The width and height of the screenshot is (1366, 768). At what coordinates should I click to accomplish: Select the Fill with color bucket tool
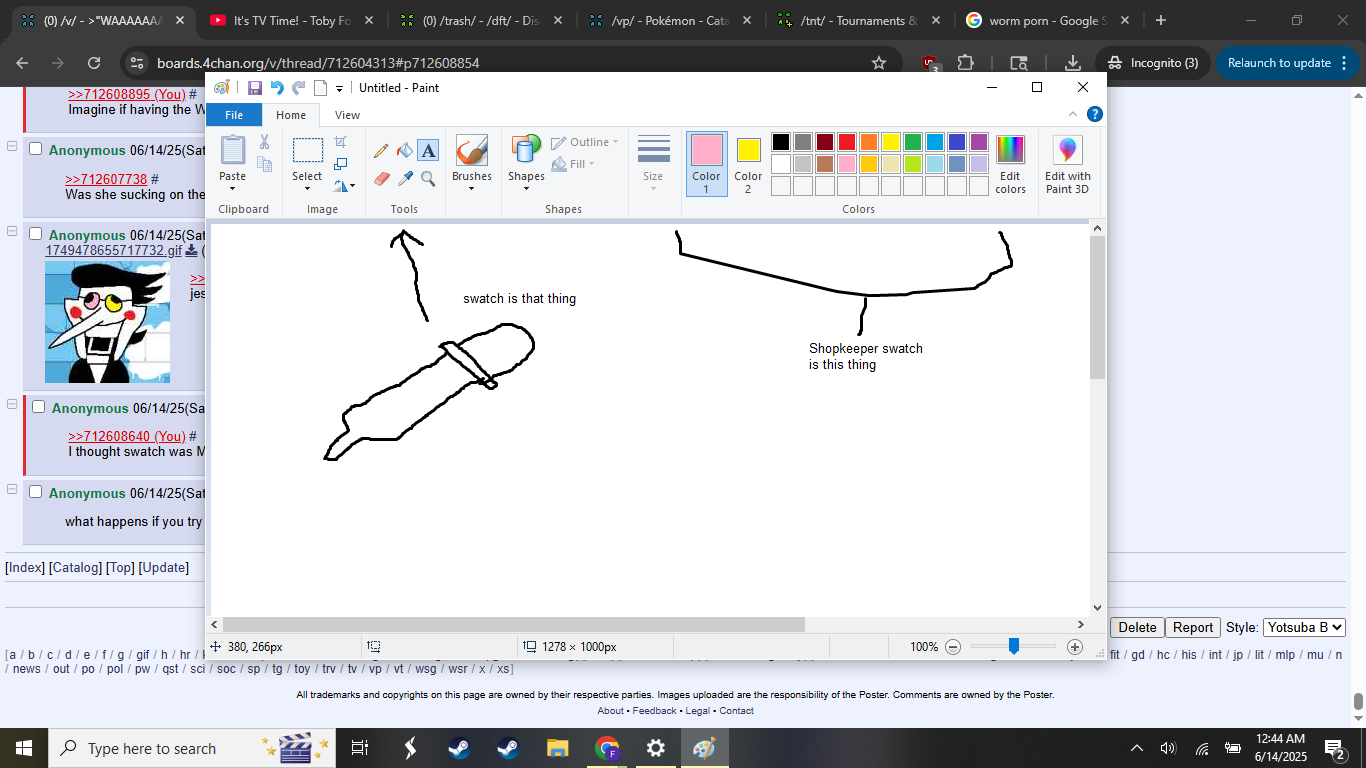[x=404, y=151]
